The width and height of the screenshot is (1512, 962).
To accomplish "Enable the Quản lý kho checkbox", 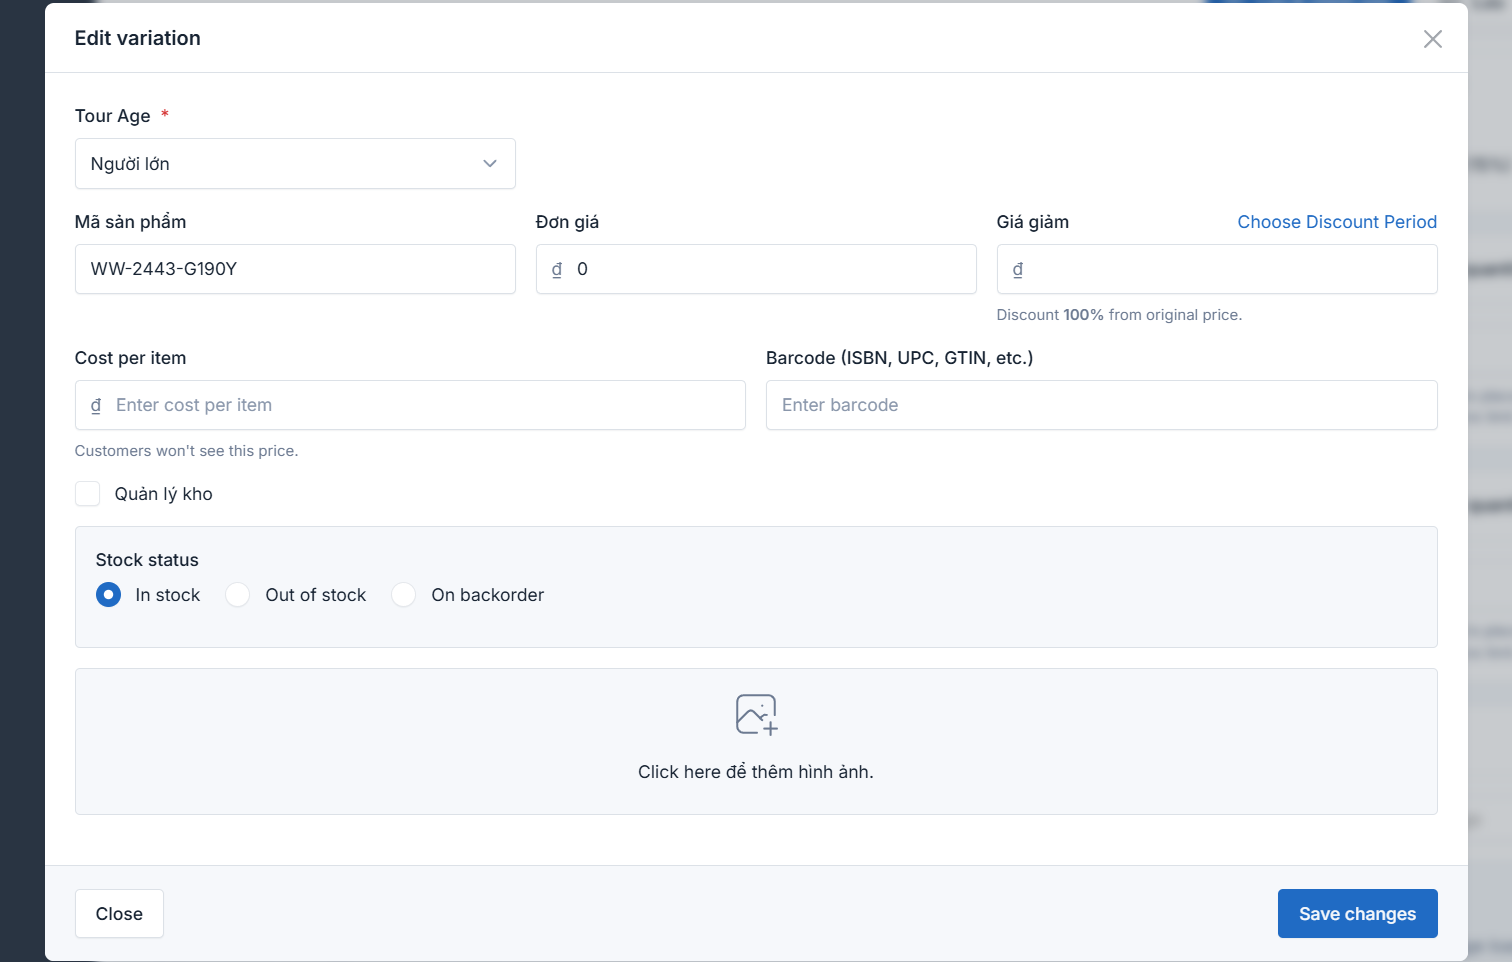I will [x=88, y=494].
